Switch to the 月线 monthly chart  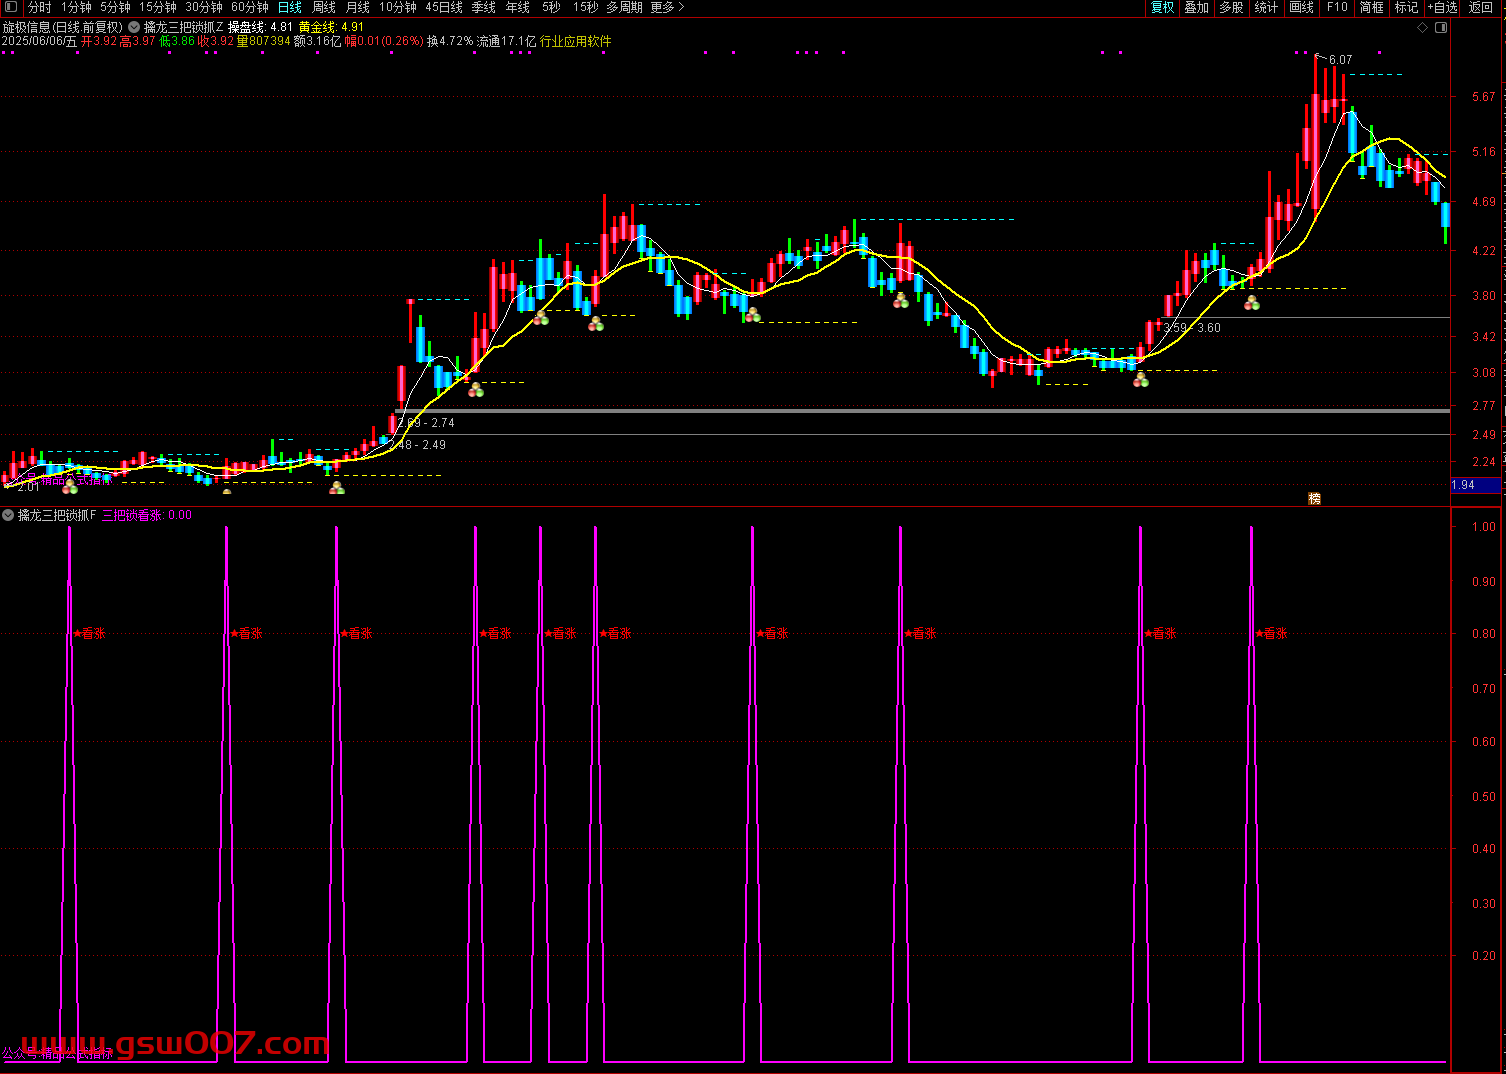point(358,7)
